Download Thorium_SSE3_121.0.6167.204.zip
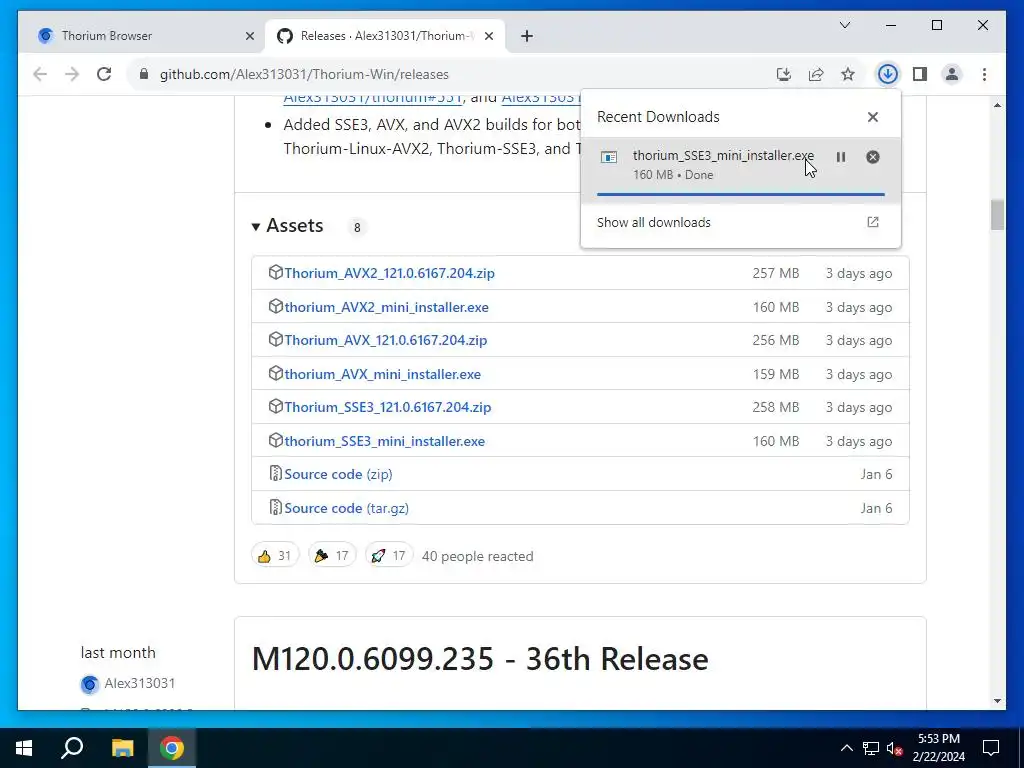The image size is (1024, 768). pos(387,407)
